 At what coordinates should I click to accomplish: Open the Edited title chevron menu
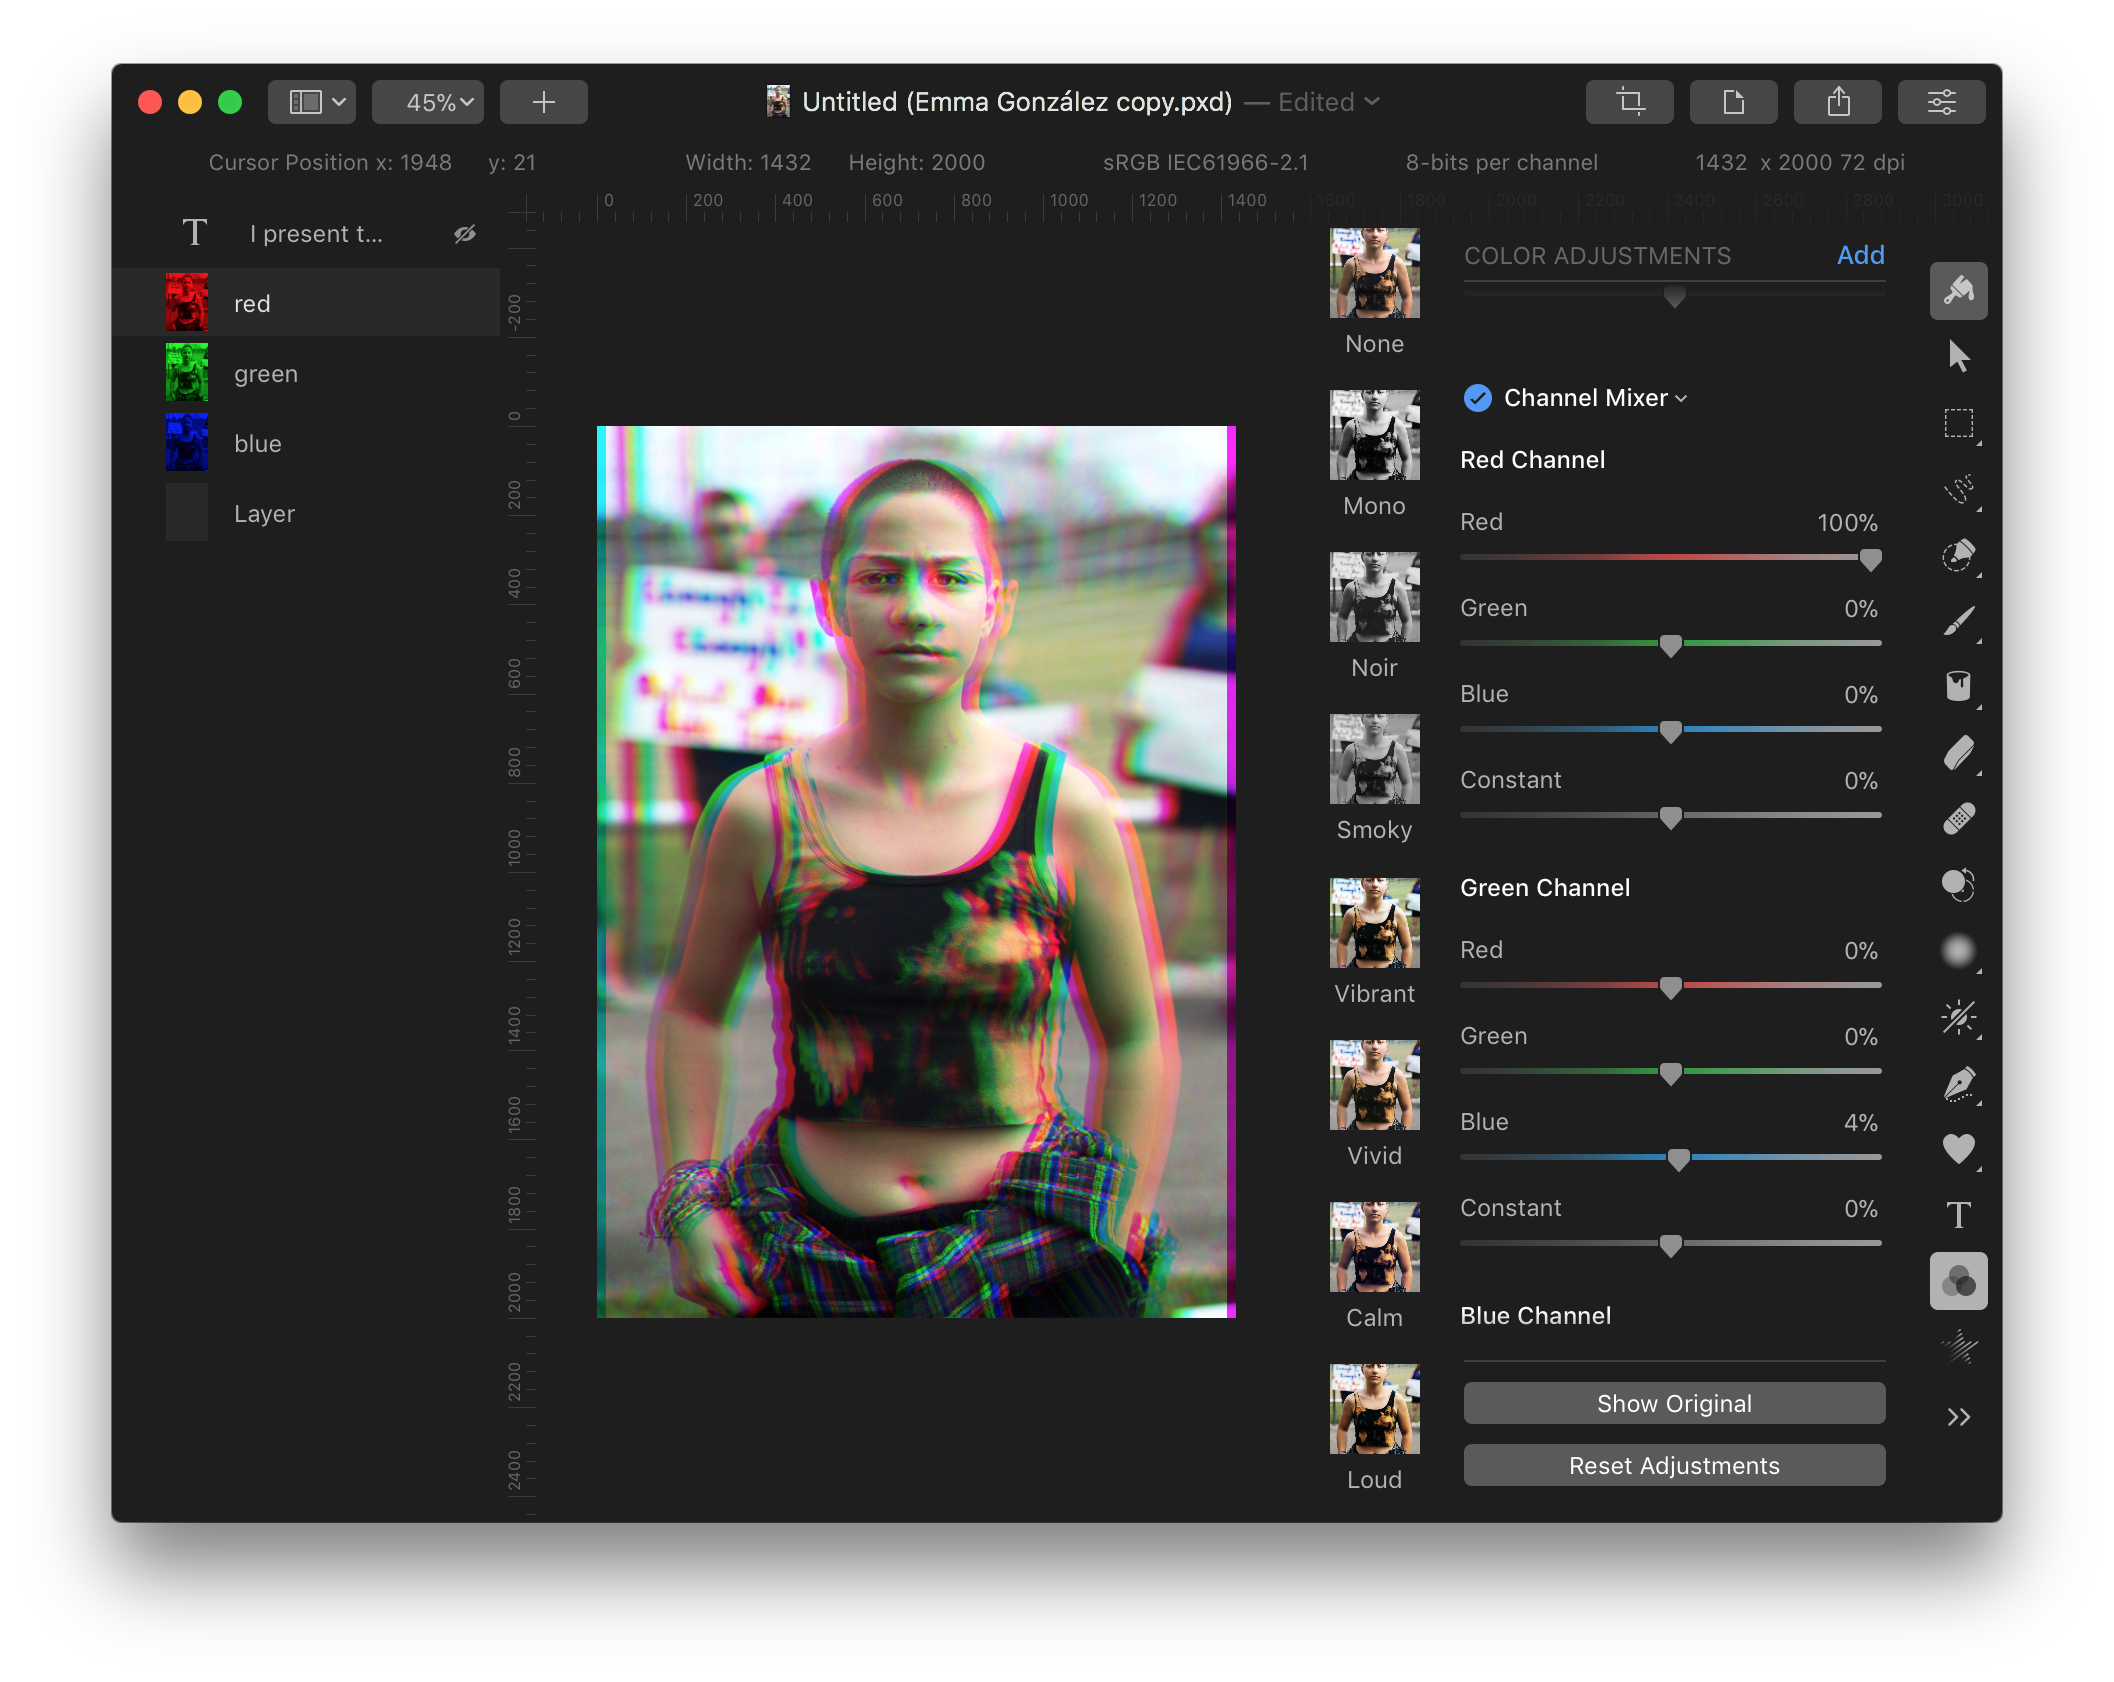coord(1372,102)
